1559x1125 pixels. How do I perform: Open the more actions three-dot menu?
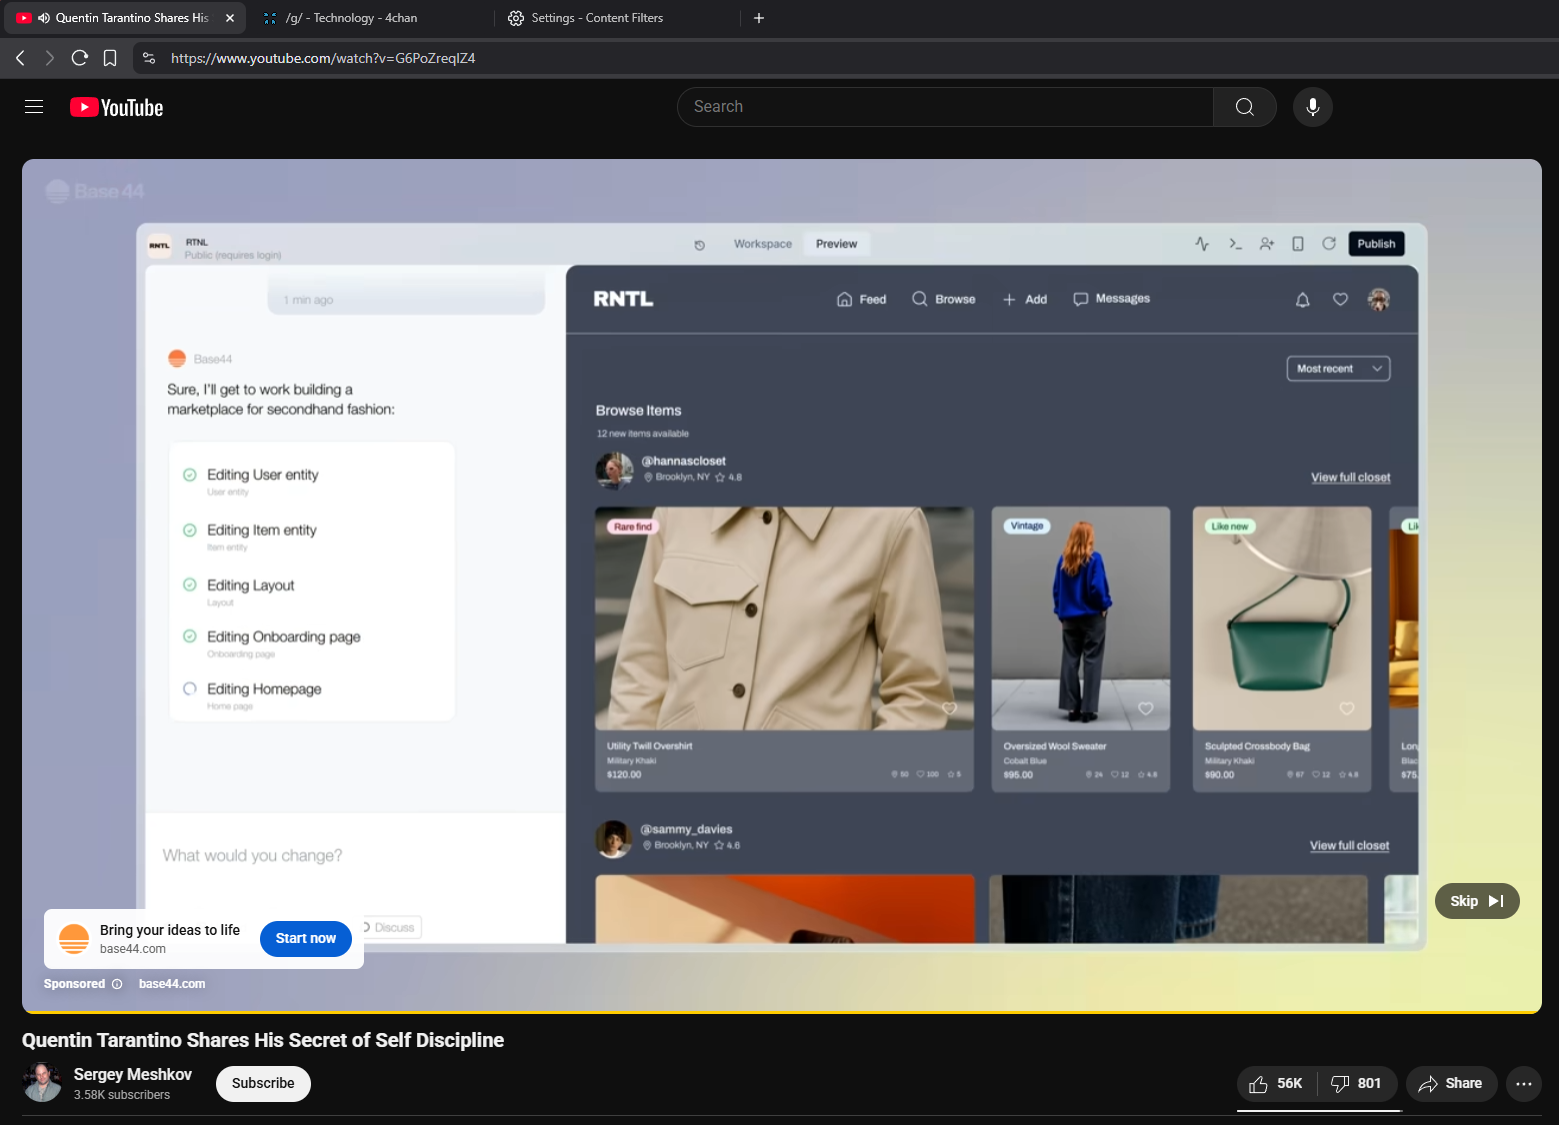[x=1524, y=1084]
